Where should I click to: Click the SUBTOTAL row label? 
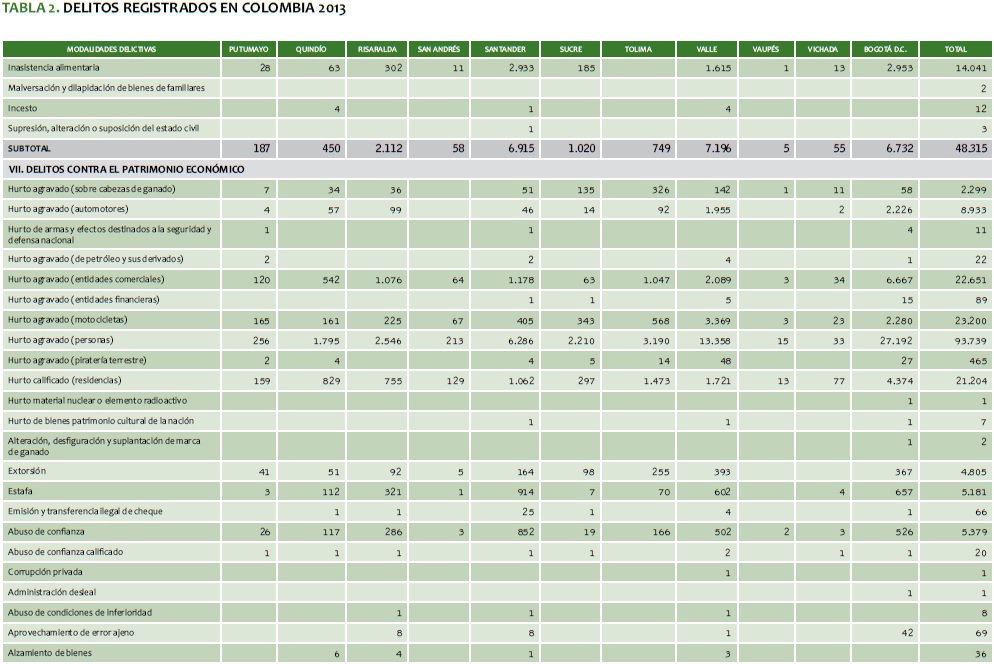pyautogui.click(x=29, y=148)
